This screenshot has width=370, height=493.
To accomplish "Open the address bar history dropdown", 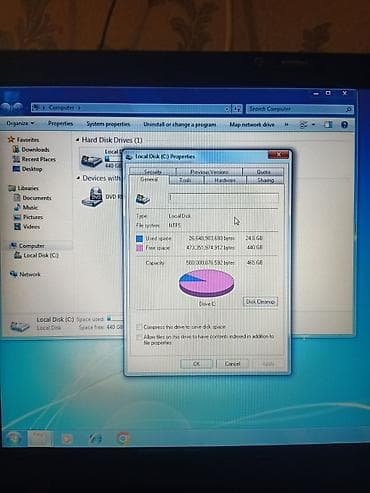I will pos(227,109).
